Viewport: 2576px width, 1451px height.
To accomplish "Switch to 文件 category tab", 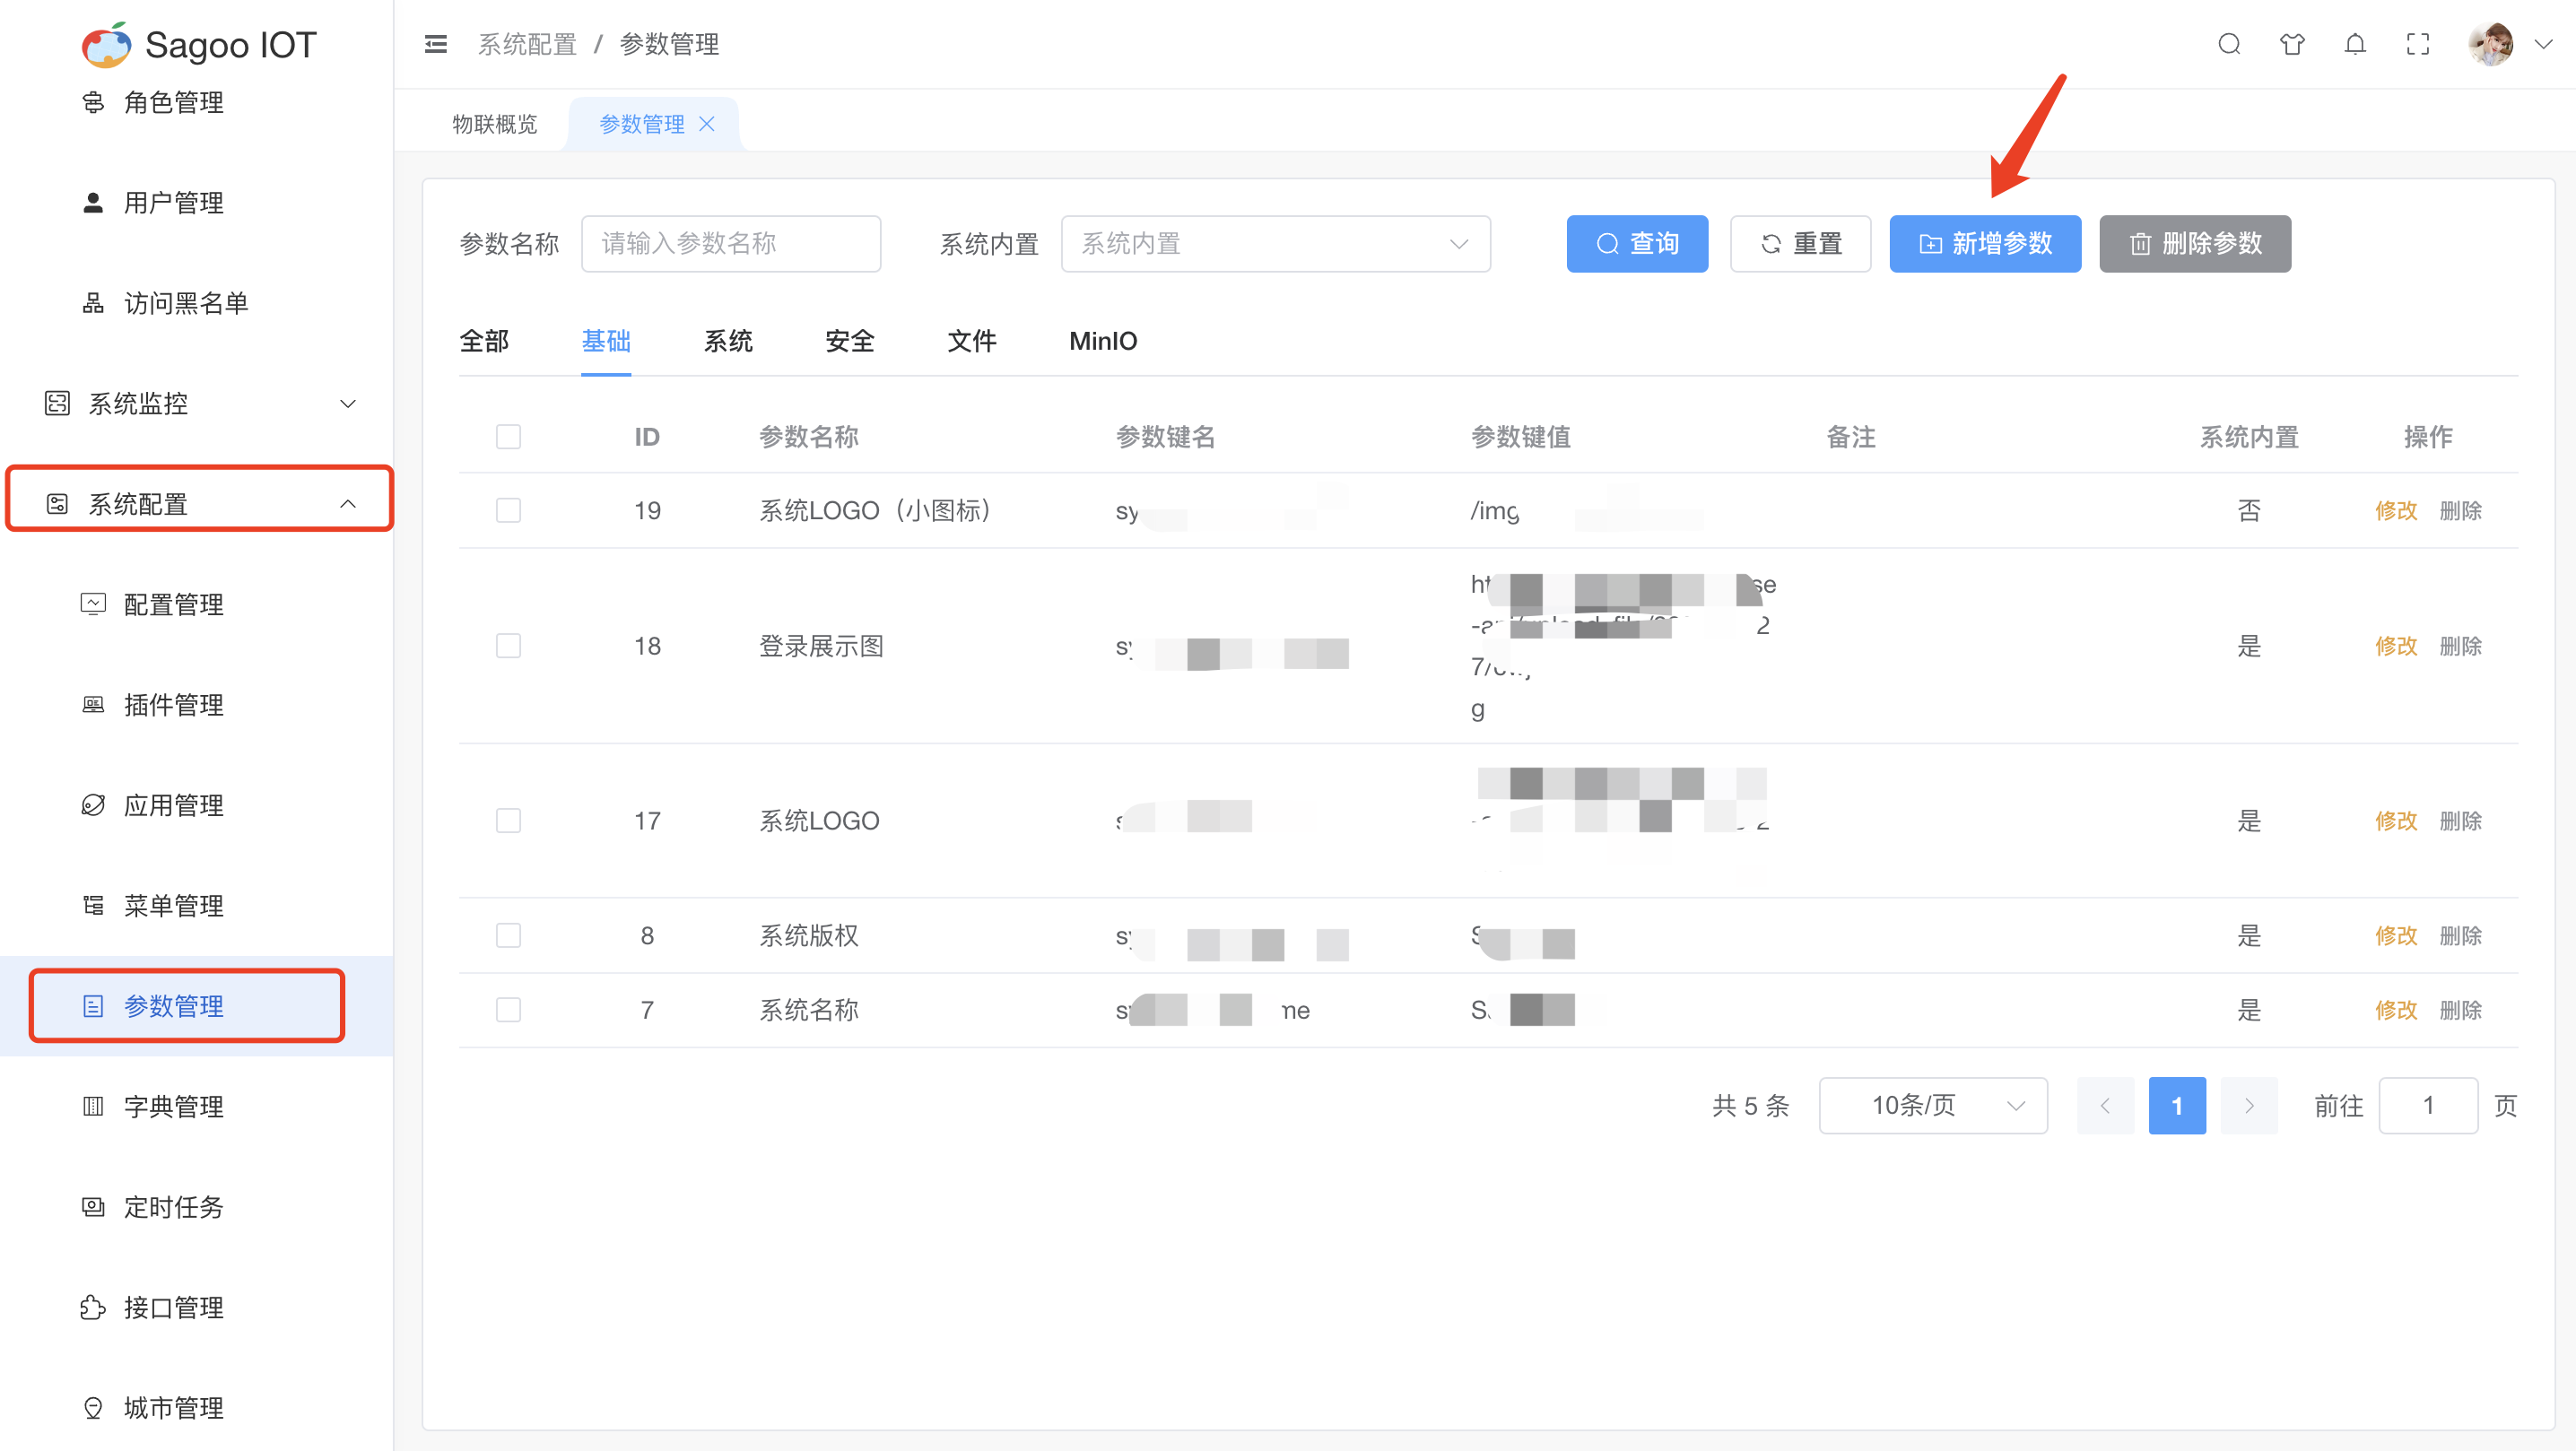I will tap(972, 341).
